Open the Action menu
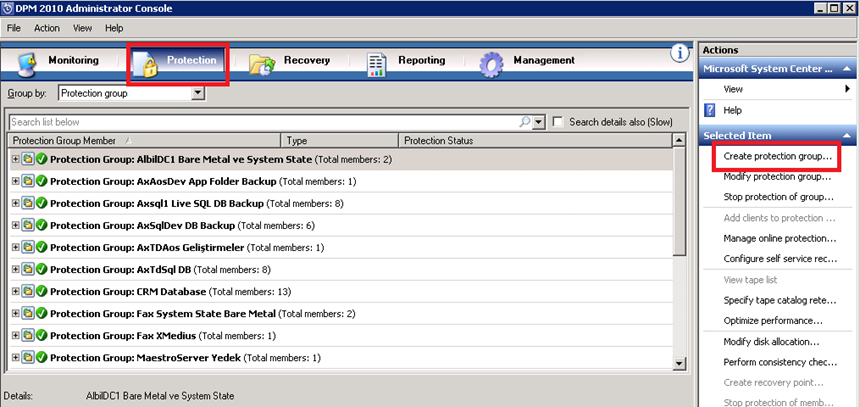 pos(47,28)
